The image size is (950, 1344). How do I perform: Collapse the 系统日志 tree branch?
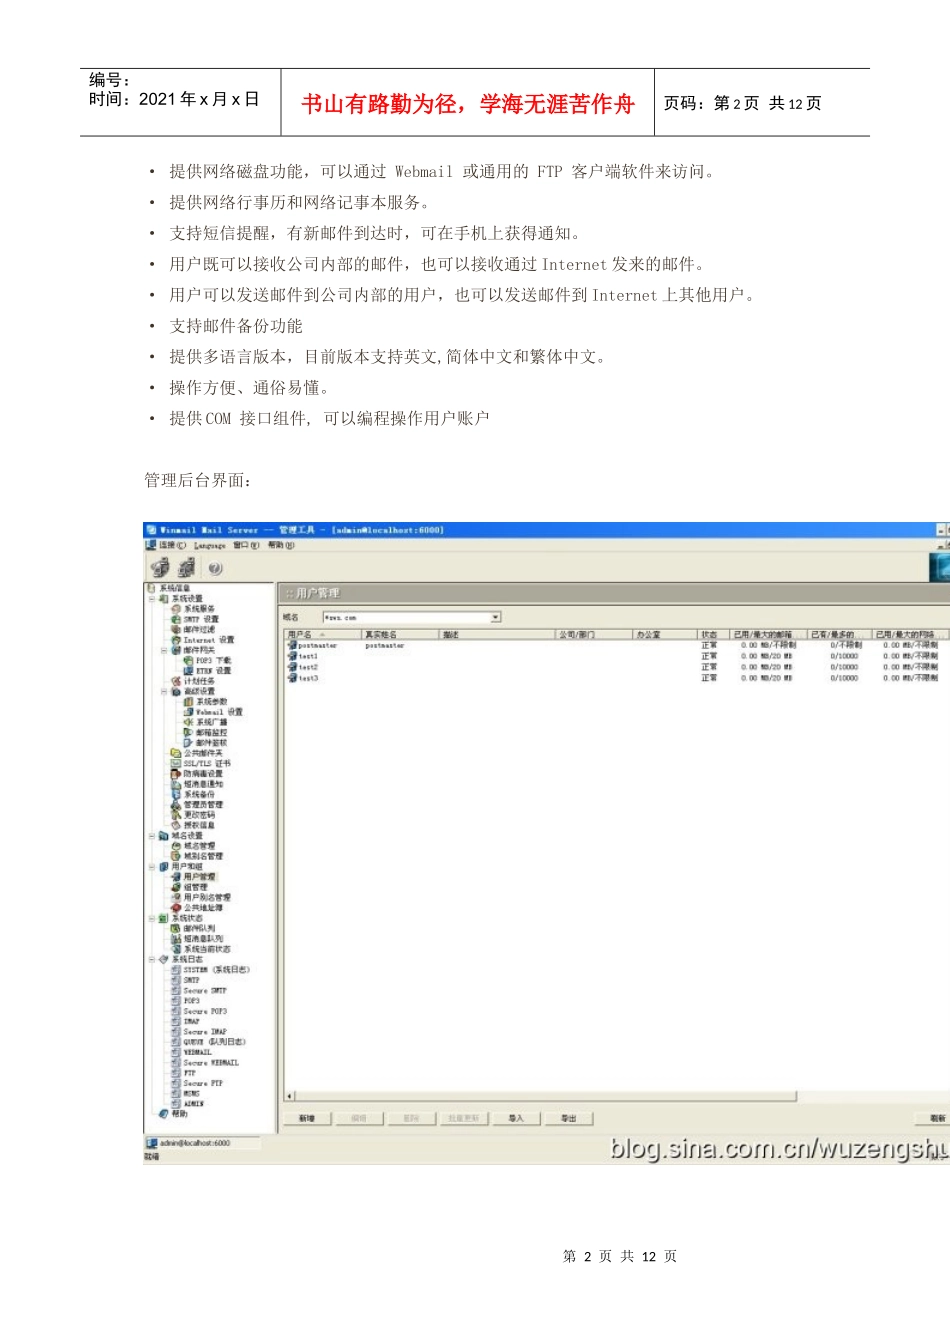[152, 959]
